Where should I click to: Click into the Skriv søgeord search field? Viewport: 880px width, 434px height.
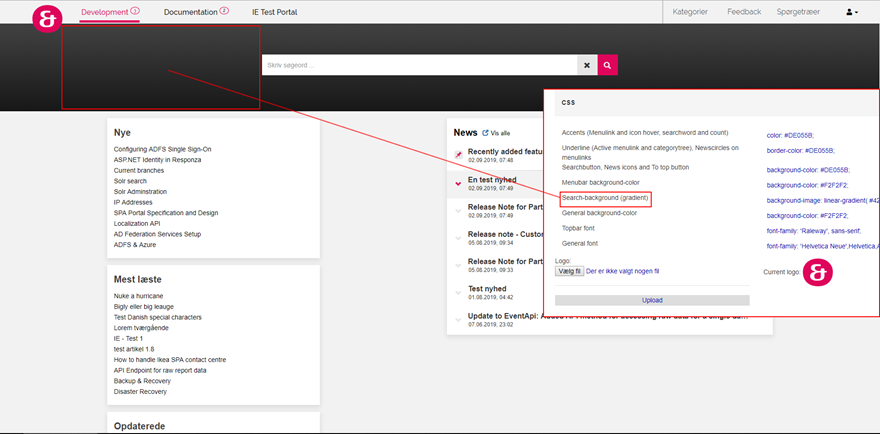point(420,65)
